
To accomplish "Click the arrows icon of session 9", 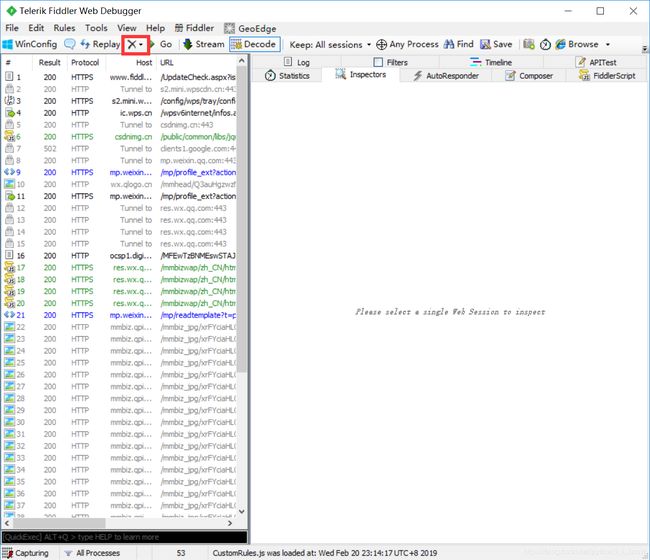I will click(9, 172).
